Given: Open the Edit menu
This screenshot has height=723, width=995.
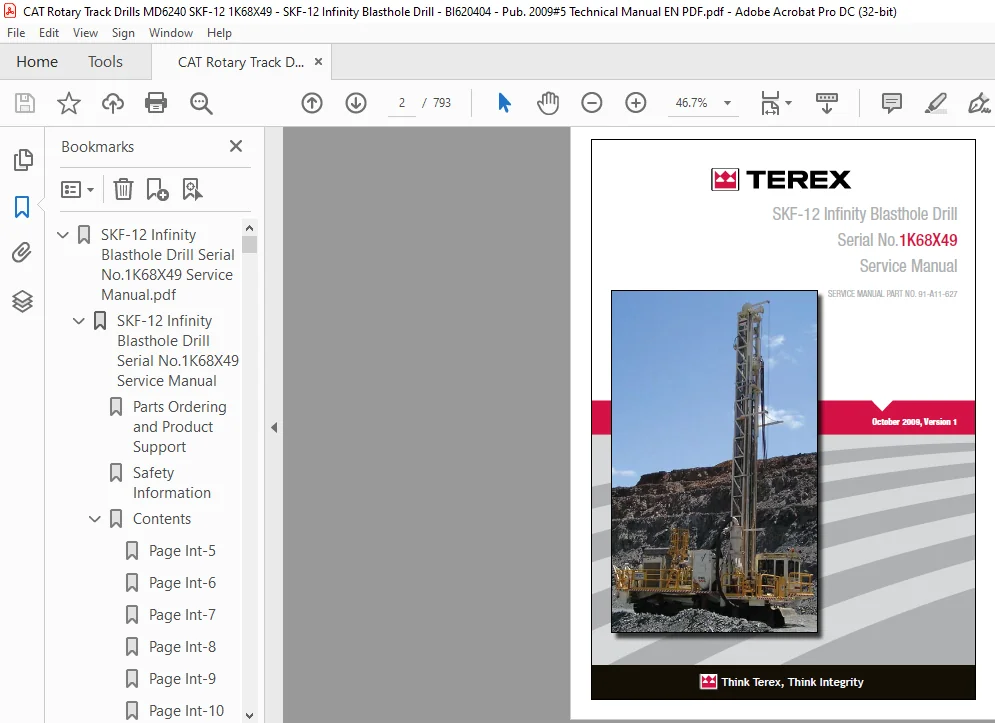Looking at the screenshot, I should coord(49,33).
